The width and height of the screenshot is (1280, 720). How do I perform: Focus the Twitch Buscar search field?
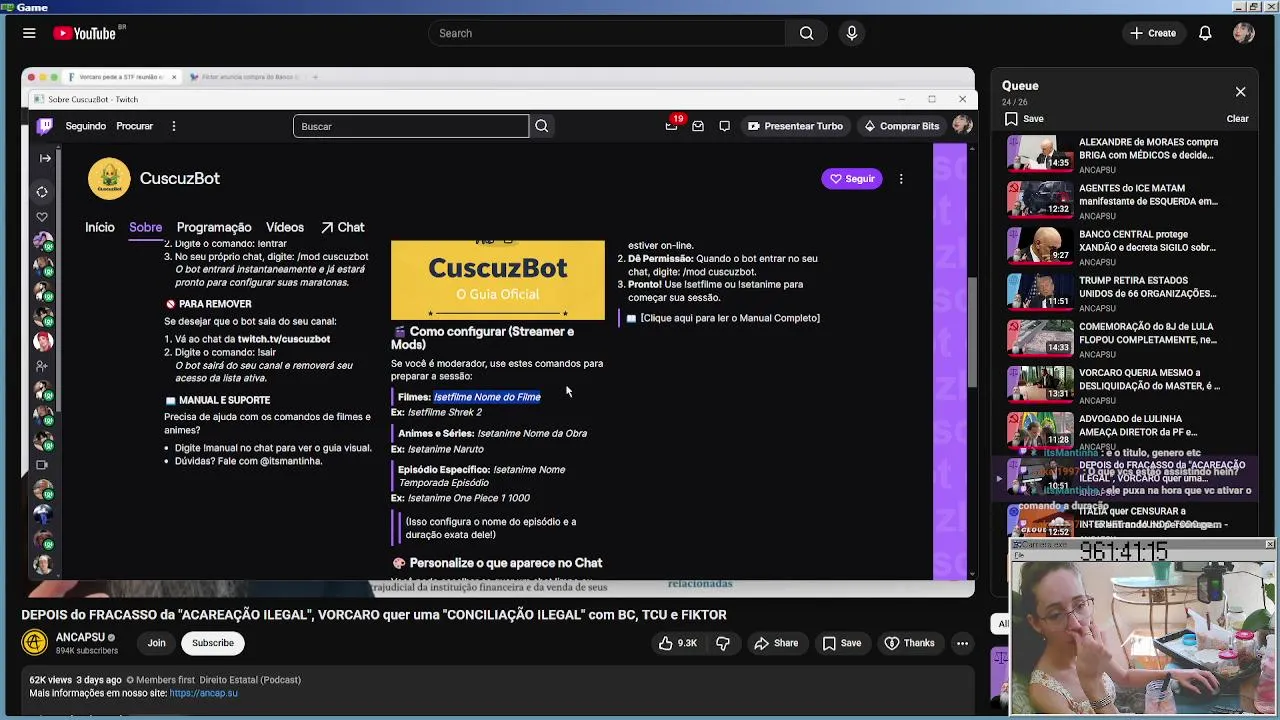click(x=411, y=126)
